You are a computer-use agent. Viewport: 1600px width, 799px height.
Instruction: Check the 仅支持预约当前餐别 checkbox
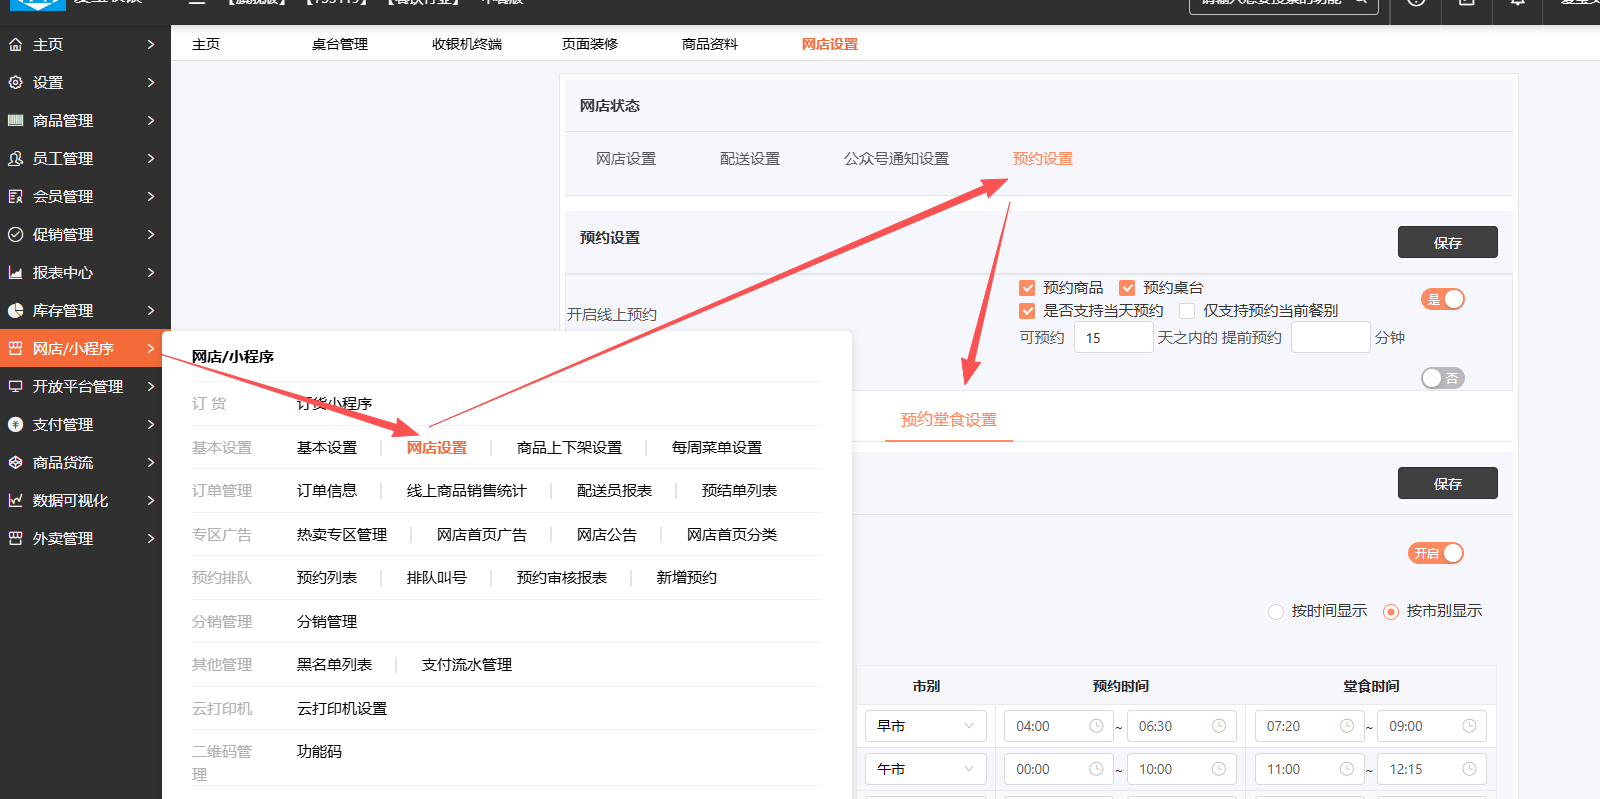[1187, 311]
